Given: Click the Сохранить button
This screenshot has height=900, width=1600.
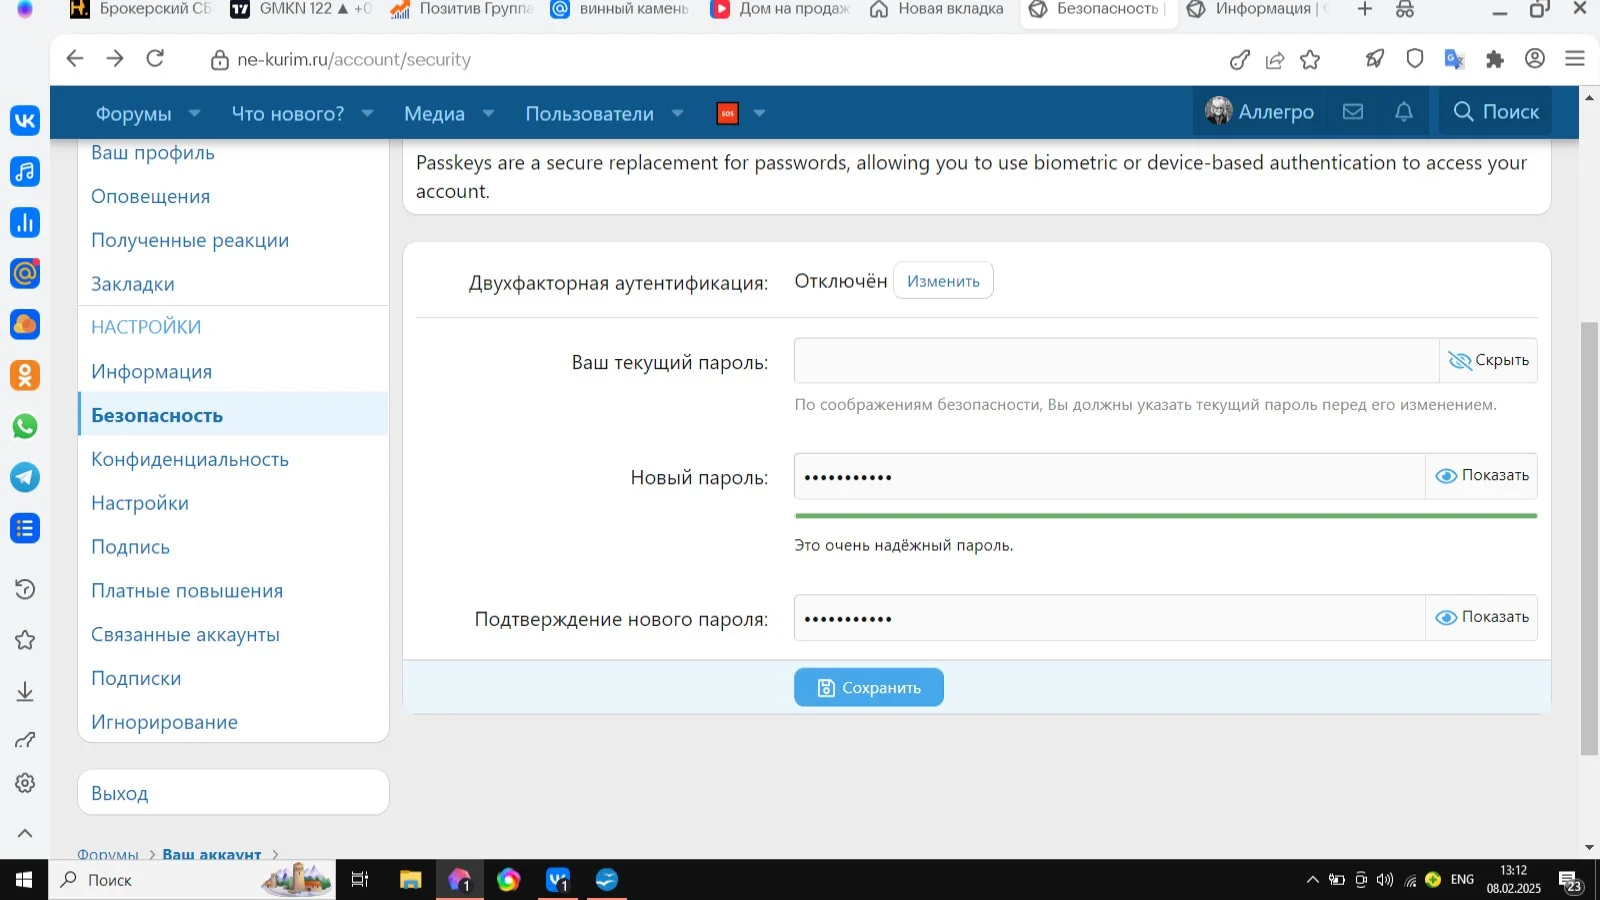Looking at the screenshot, I should tap(868, 687).
